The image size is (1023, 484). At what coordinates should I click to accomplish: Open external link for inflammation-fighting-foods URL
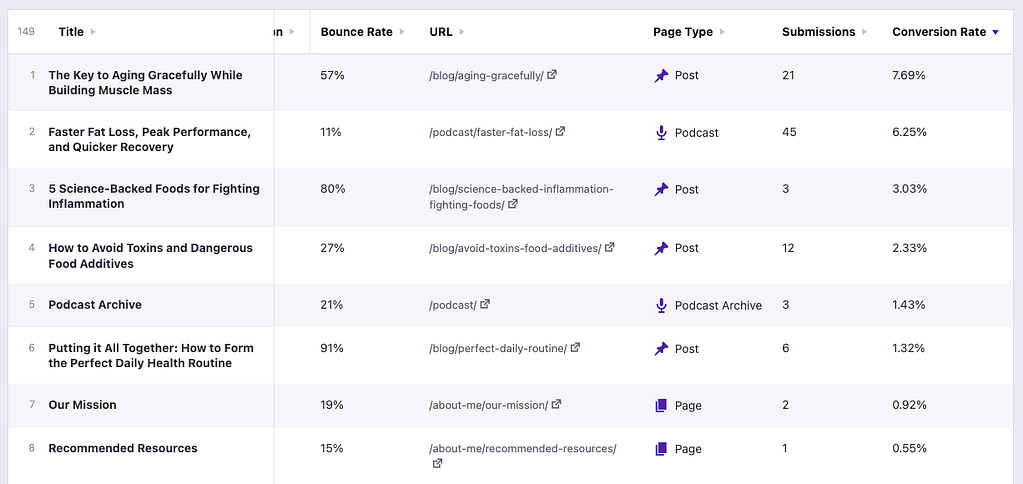513,204
